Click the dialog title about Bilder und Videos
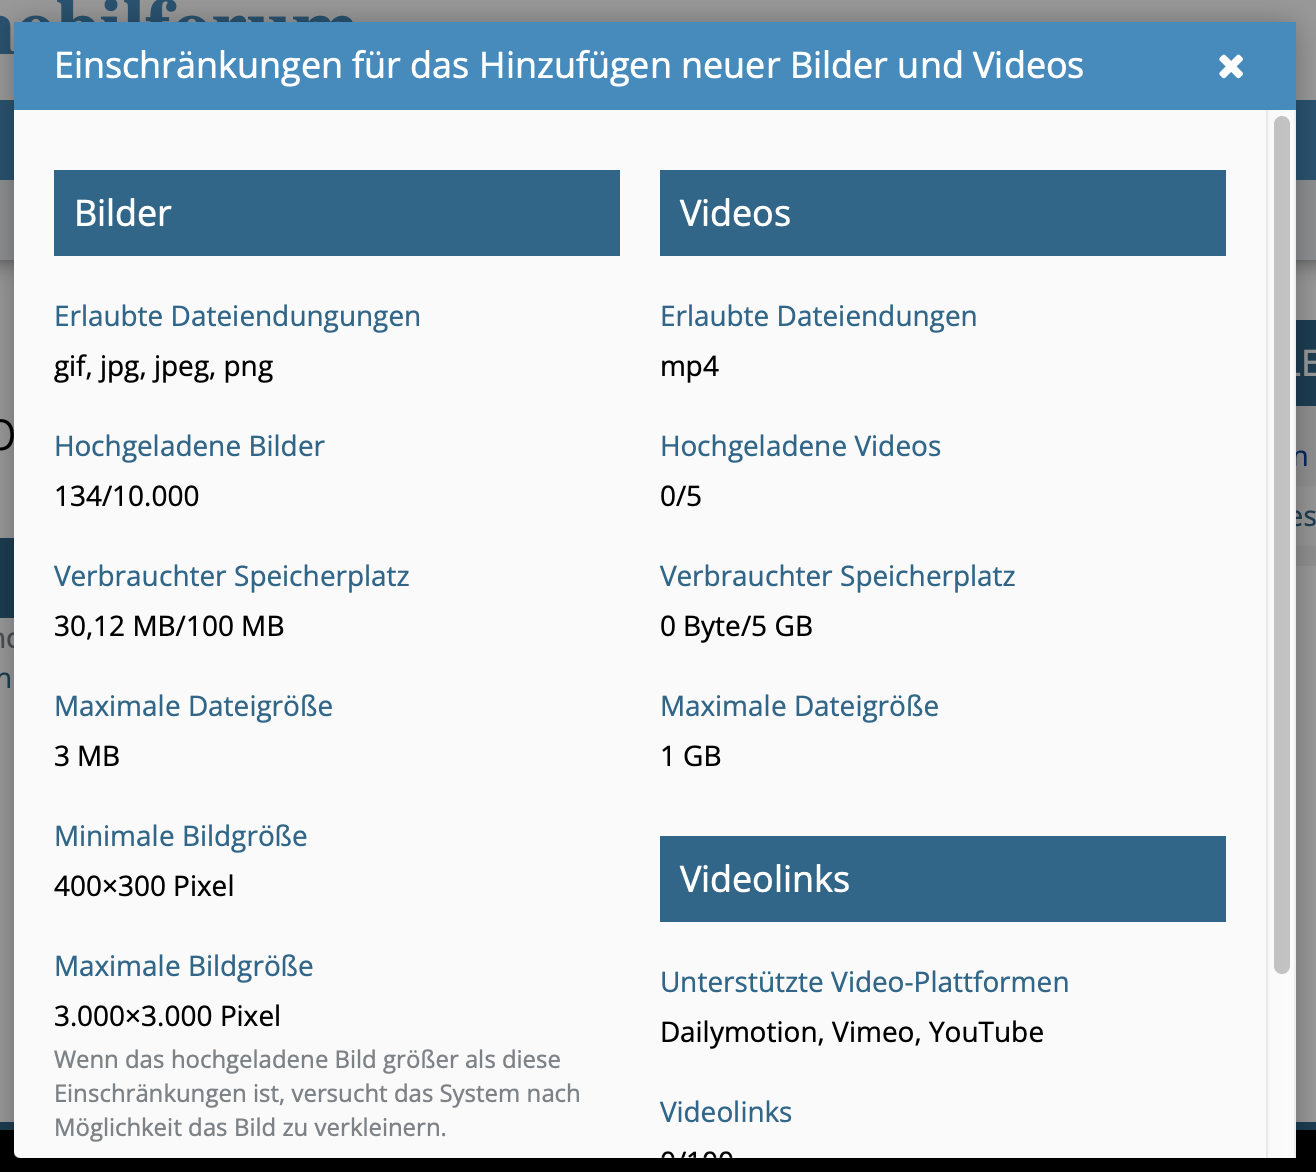This screenshot has width=1316, height=1172. click(x=568, y=66)
